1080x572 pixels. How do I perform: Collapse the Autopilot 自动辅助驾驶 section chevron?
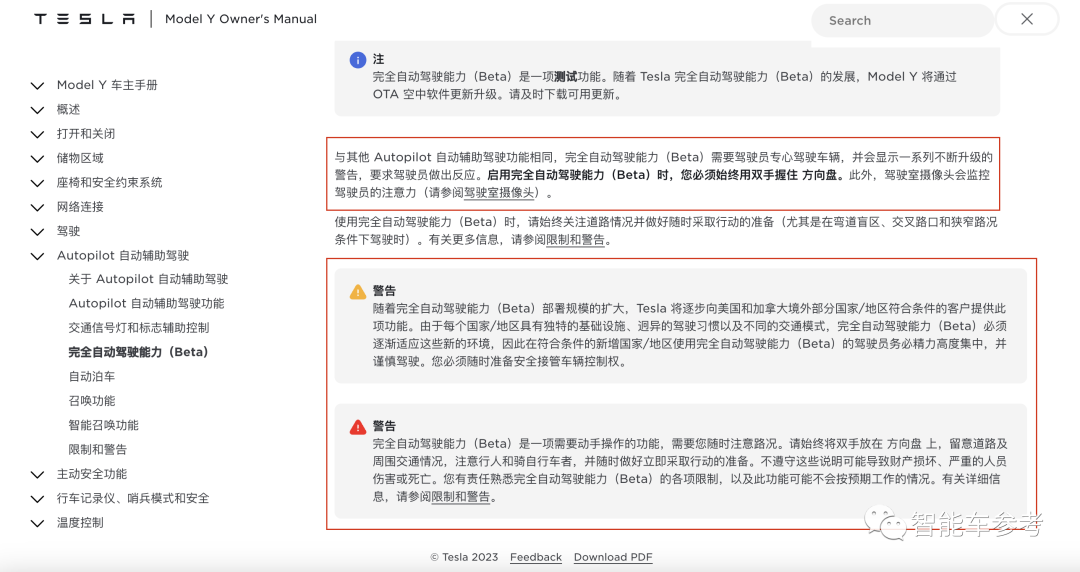(37, 256)
